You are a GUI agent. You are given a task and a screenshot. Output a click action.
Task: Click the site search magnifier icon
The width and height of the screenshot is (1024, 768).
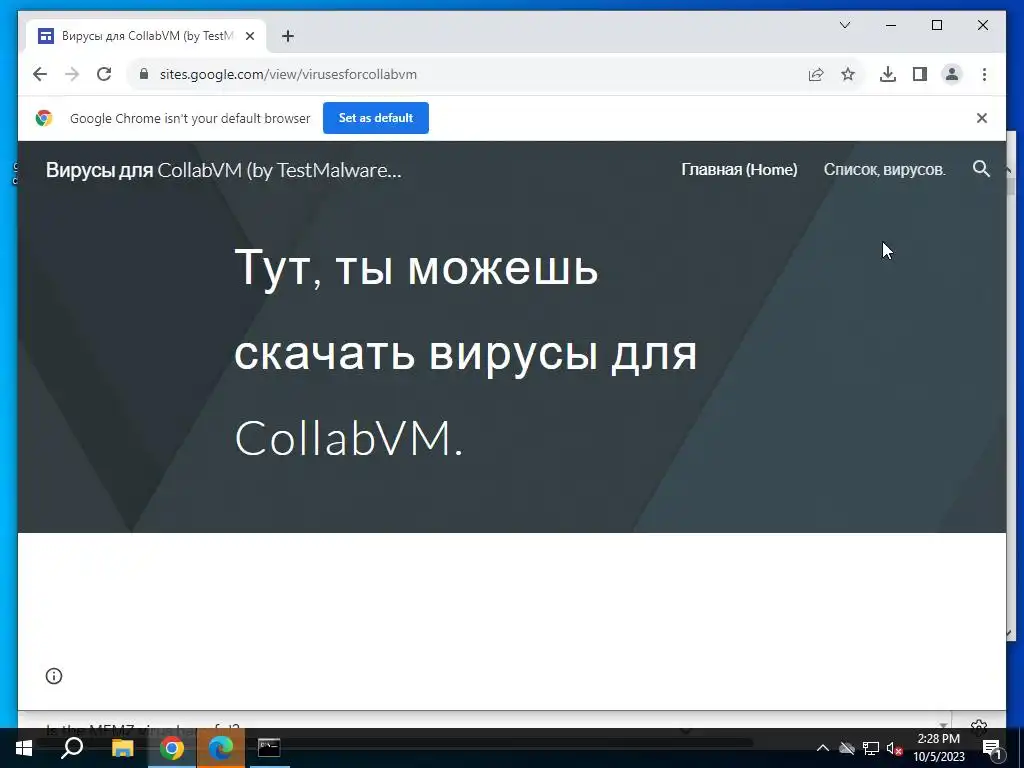[981, 169]
